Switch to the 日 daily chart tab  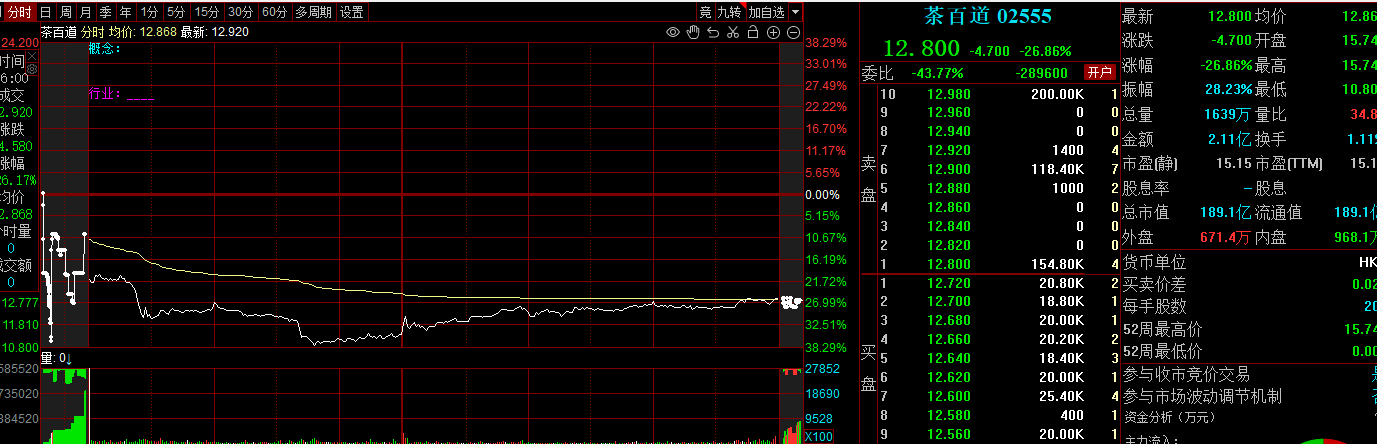(46, 12)
